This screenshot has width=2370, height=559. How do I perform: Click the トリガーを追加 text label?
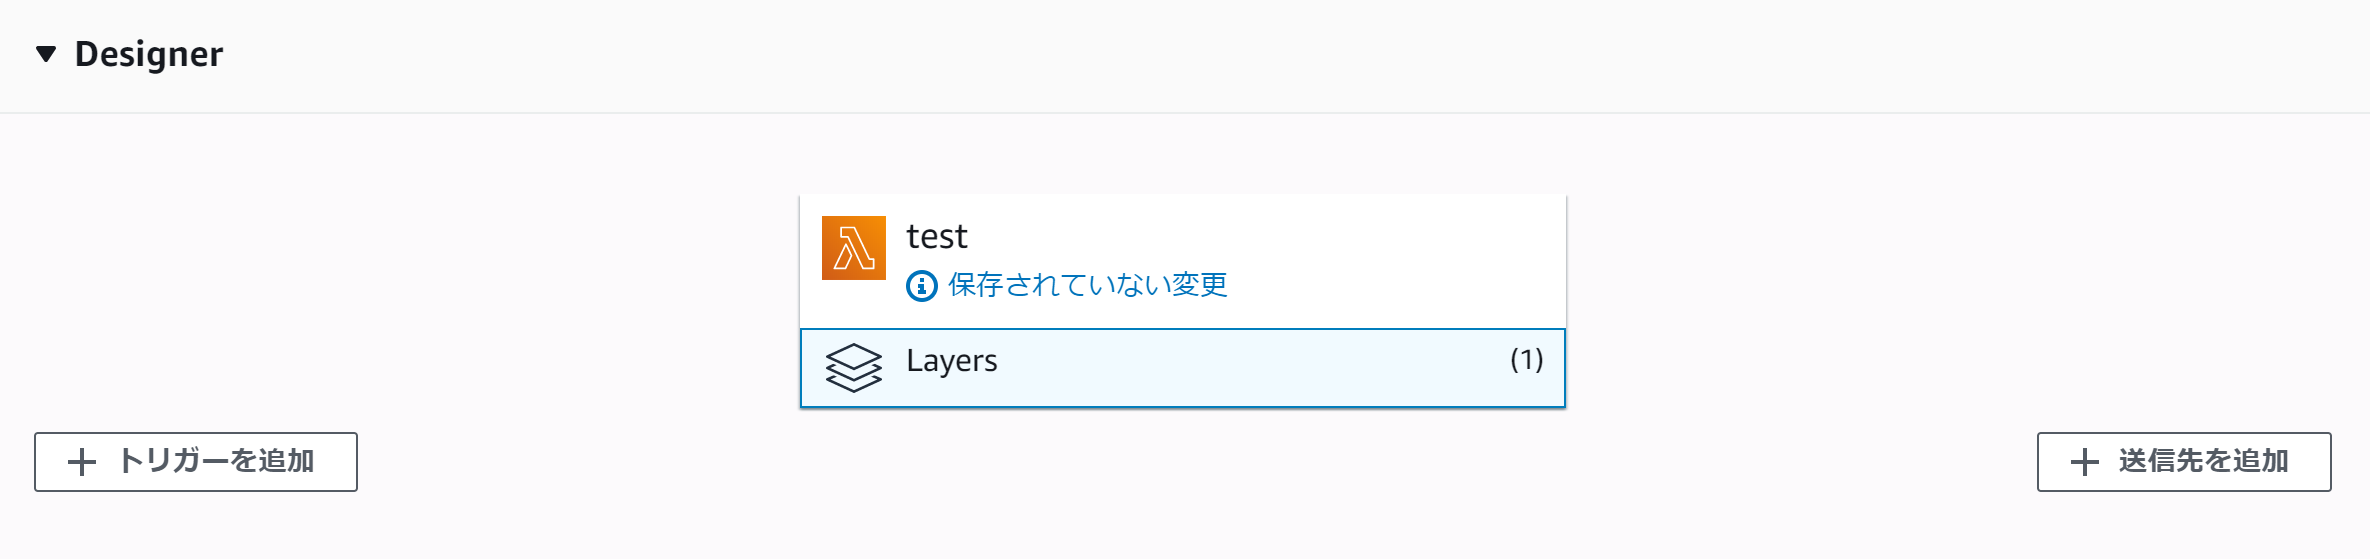(x=216, y=461)
